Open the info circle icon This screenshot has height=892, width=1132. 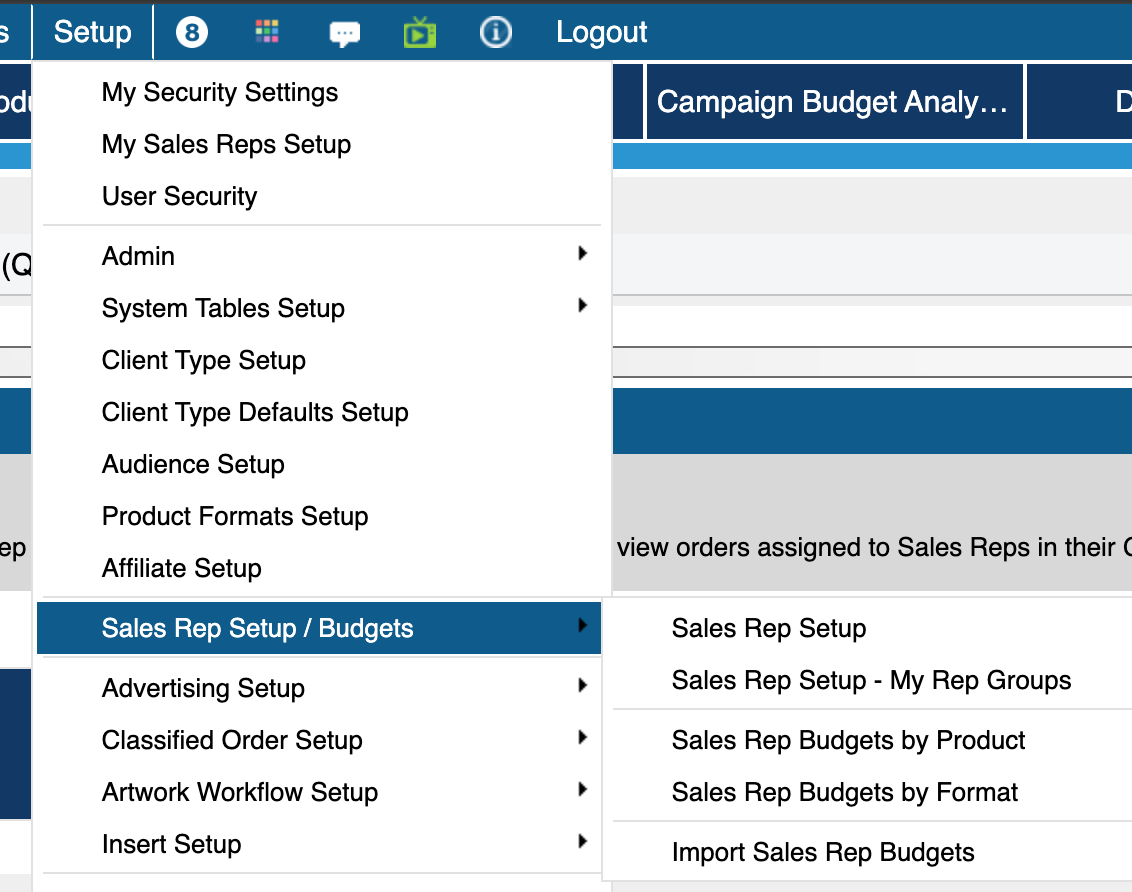pyautogui.click(x=495, y=33)
